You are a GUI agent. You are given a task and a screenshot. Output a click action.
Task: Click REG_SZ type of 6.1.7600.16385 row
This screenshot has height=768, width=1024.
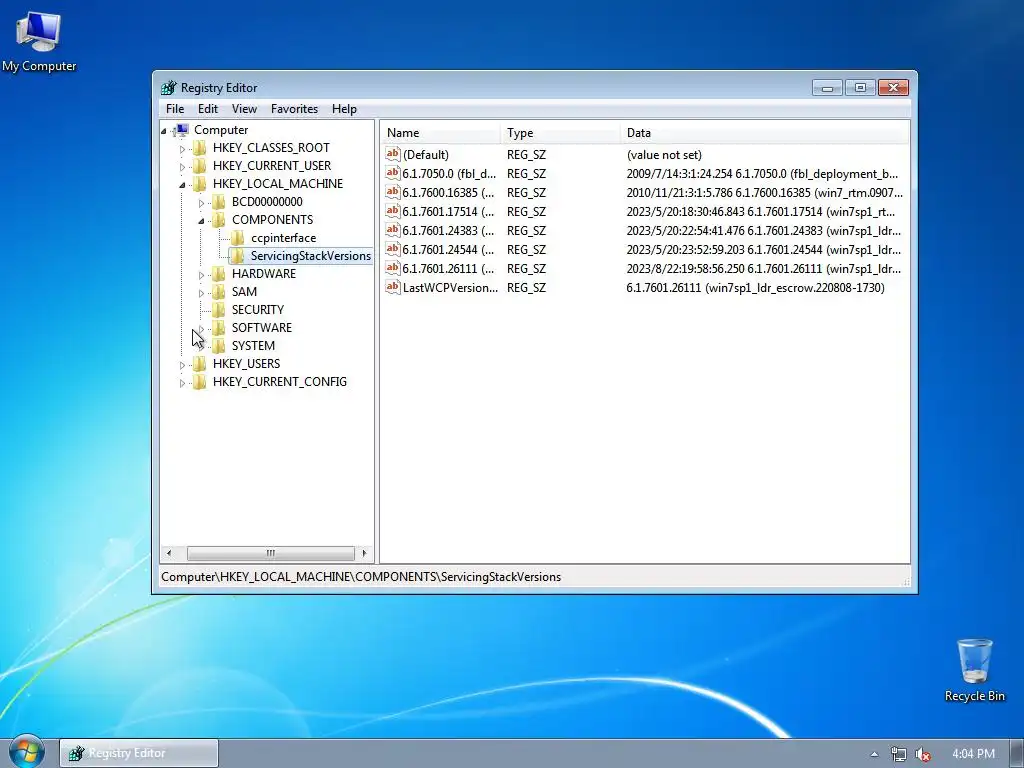(x=526, y=193)
